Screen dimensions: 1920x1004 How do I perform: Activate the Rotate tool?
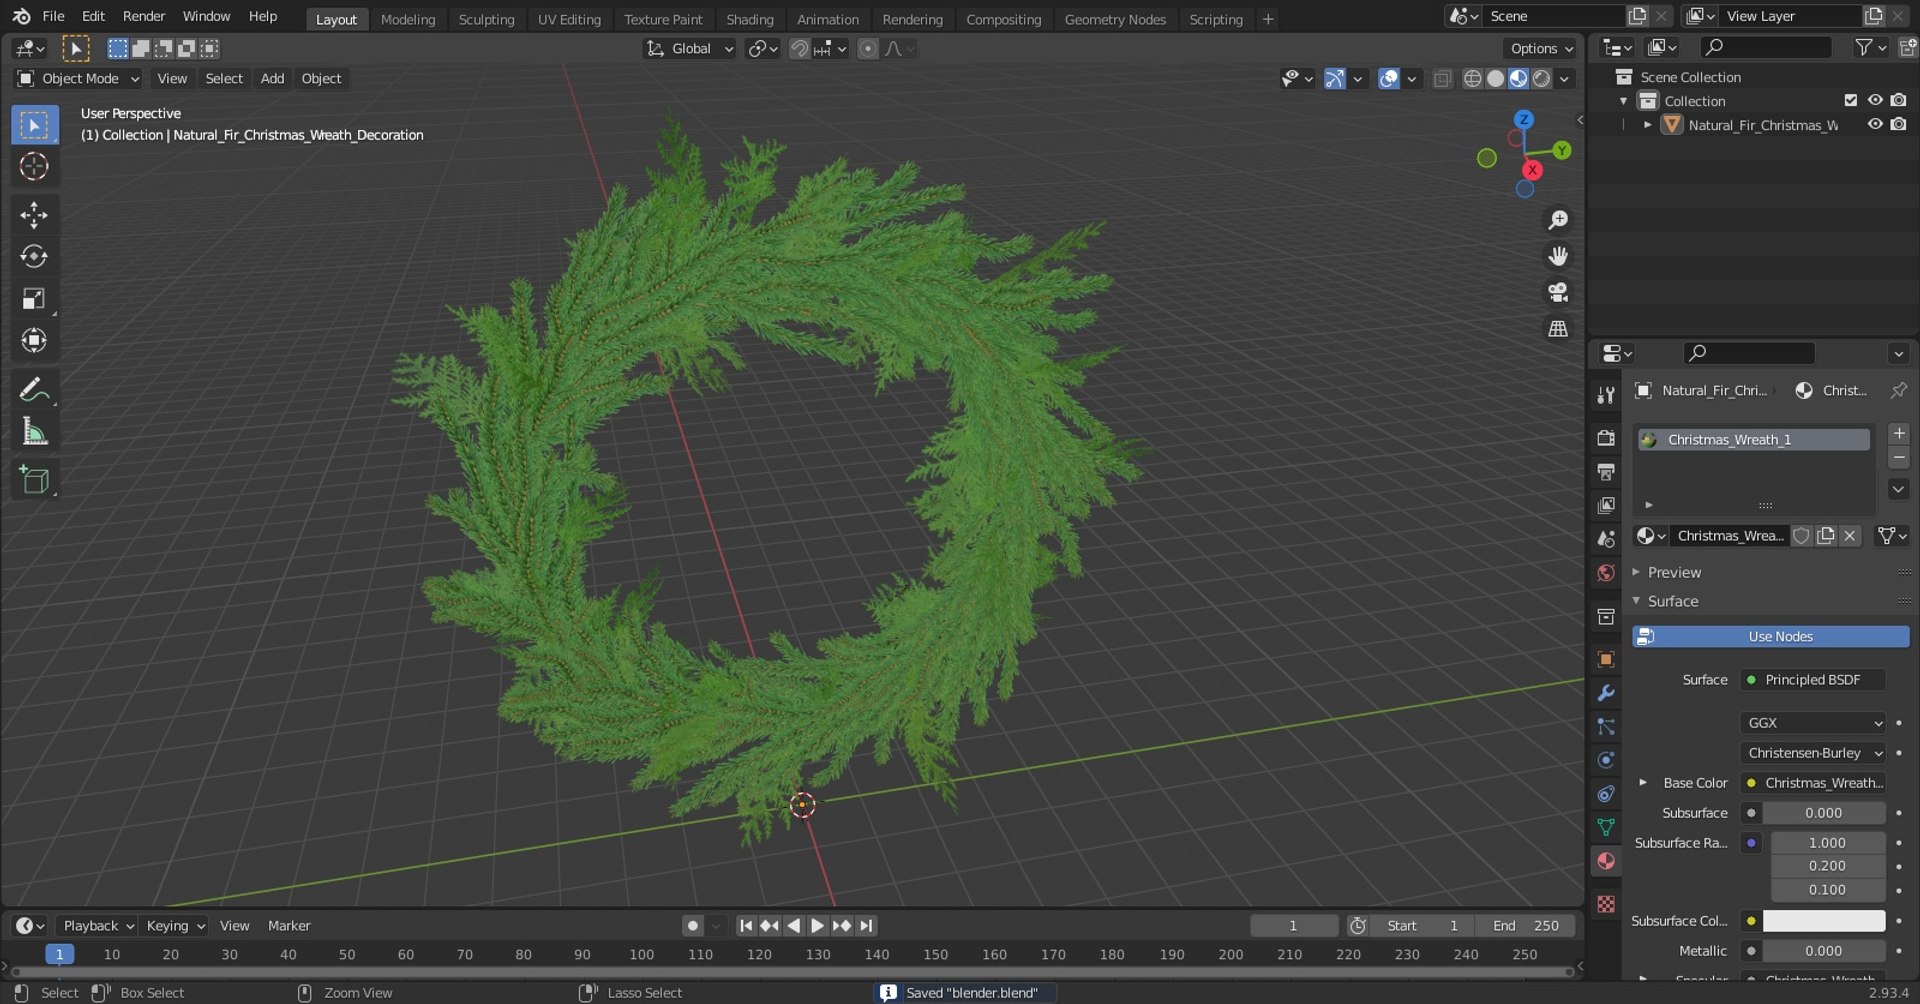[x=34, y=257]
